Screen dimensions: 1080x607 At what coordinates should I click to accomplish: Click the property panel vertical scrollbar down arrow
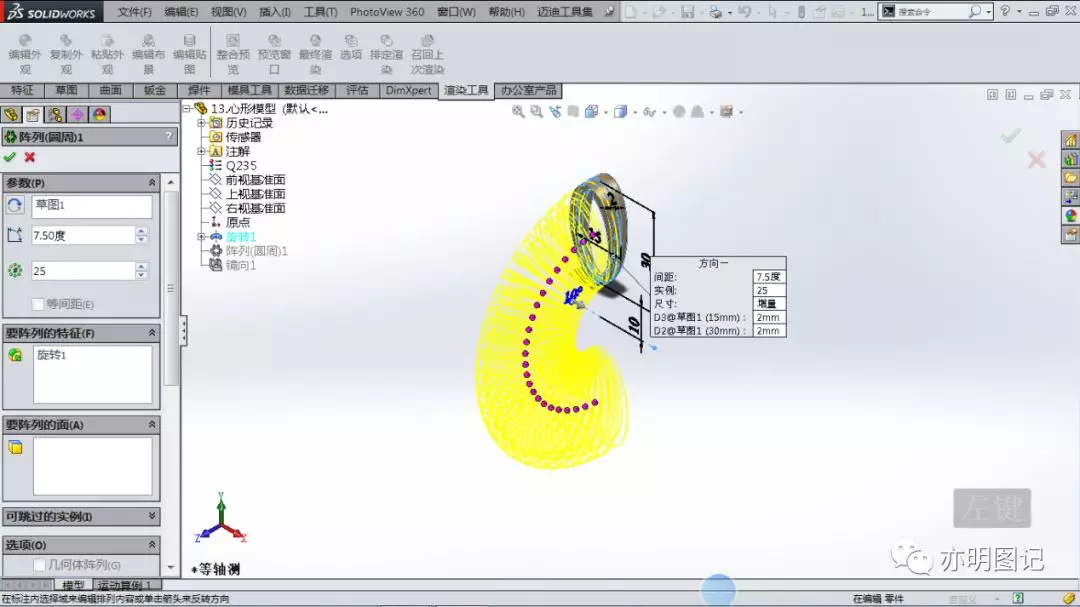[x=171, y=568]
